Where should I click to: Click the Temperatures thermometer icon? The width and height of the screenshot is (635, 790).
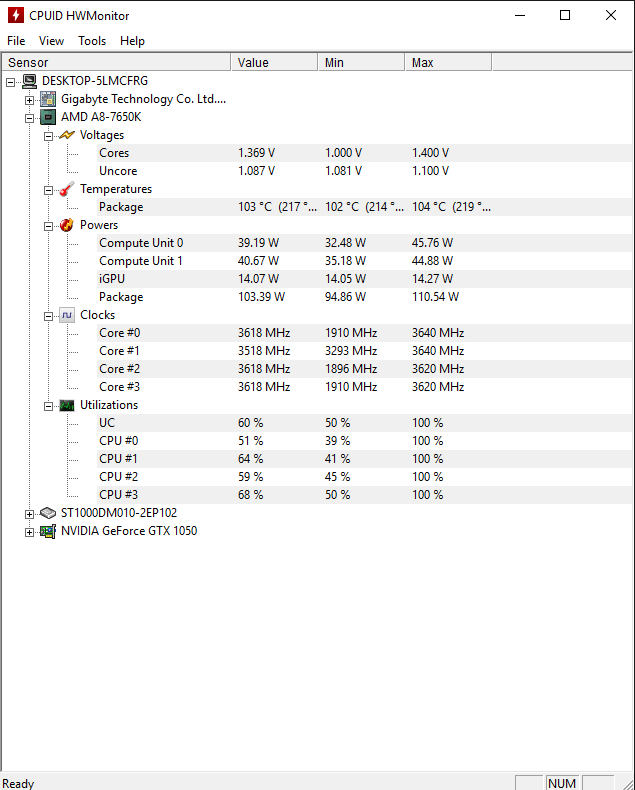(x=67, y=189)
